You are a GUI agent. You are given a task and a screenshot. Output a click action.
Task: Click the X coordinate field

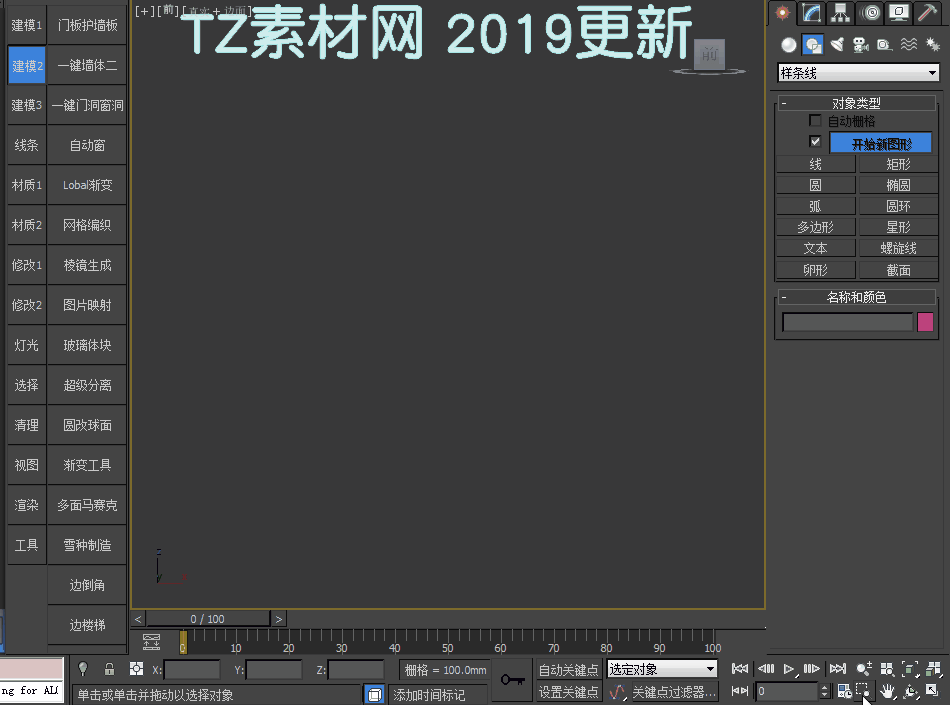pyautogui.click(x=192, y=670)
